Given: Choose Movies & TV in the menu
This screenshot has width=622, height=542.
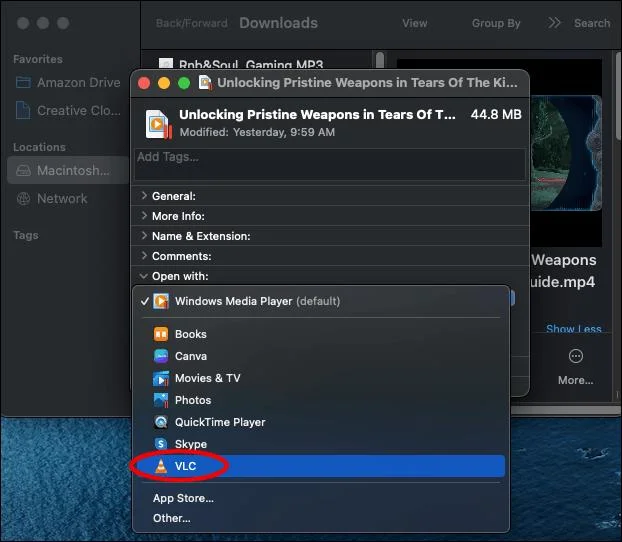Looking at the screenshot, I should [321, 378].
